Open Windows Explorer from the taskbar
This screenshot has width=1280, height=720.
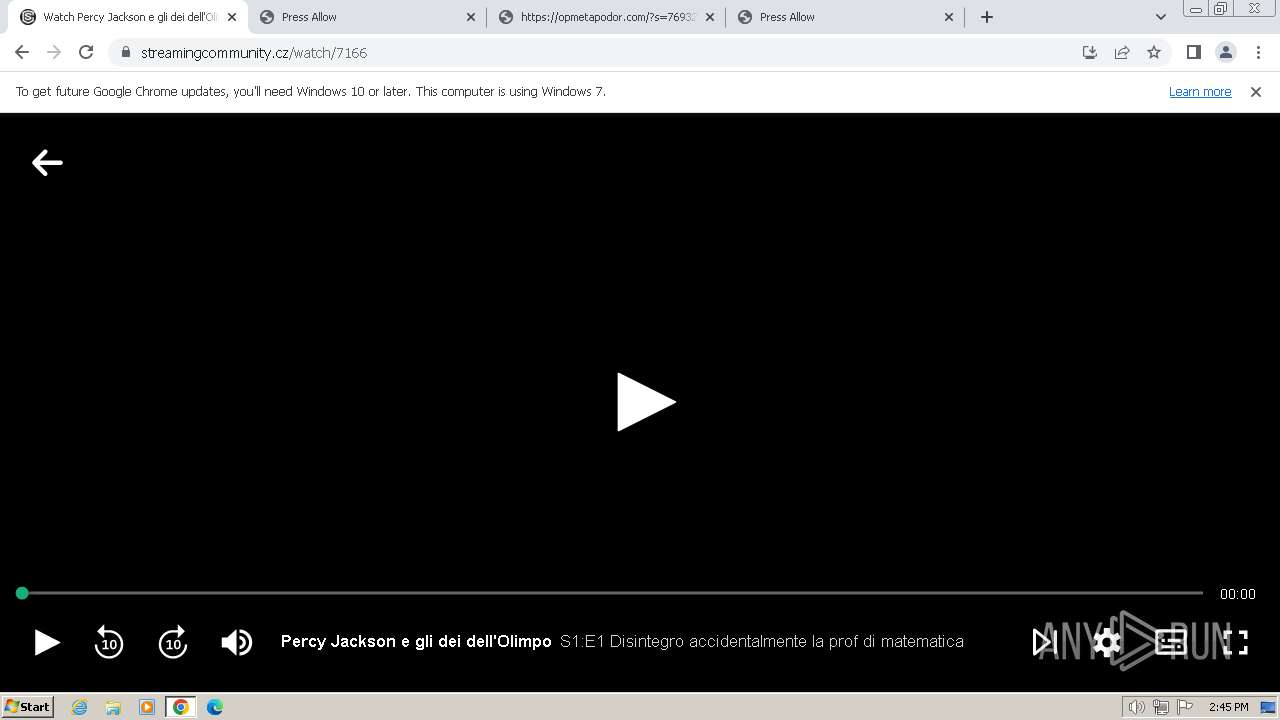(113, 707)
